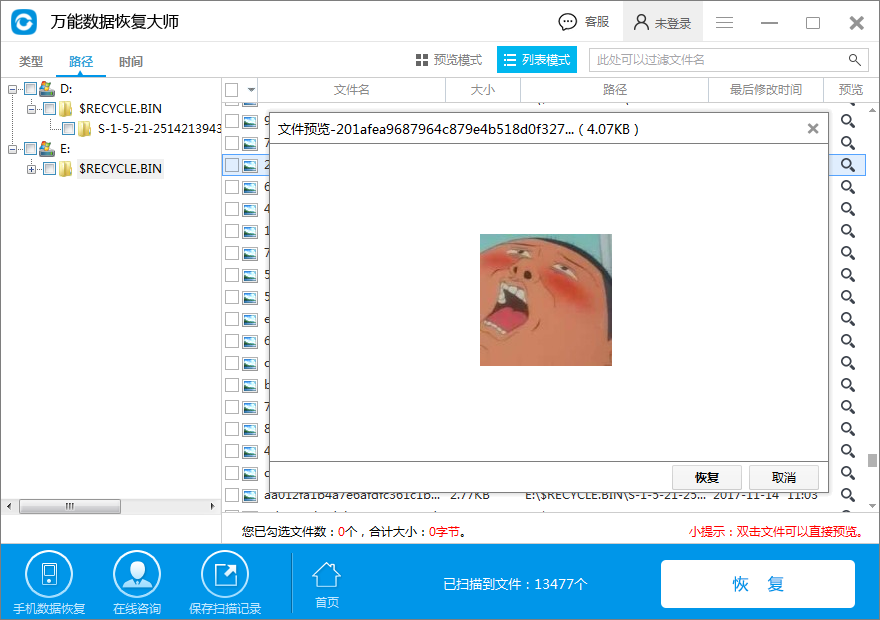The width and height of the screenshot is (880, 620).
Task: Click the 手机数据恢复 phone recovery icon
Action: (x=49, y=574)
